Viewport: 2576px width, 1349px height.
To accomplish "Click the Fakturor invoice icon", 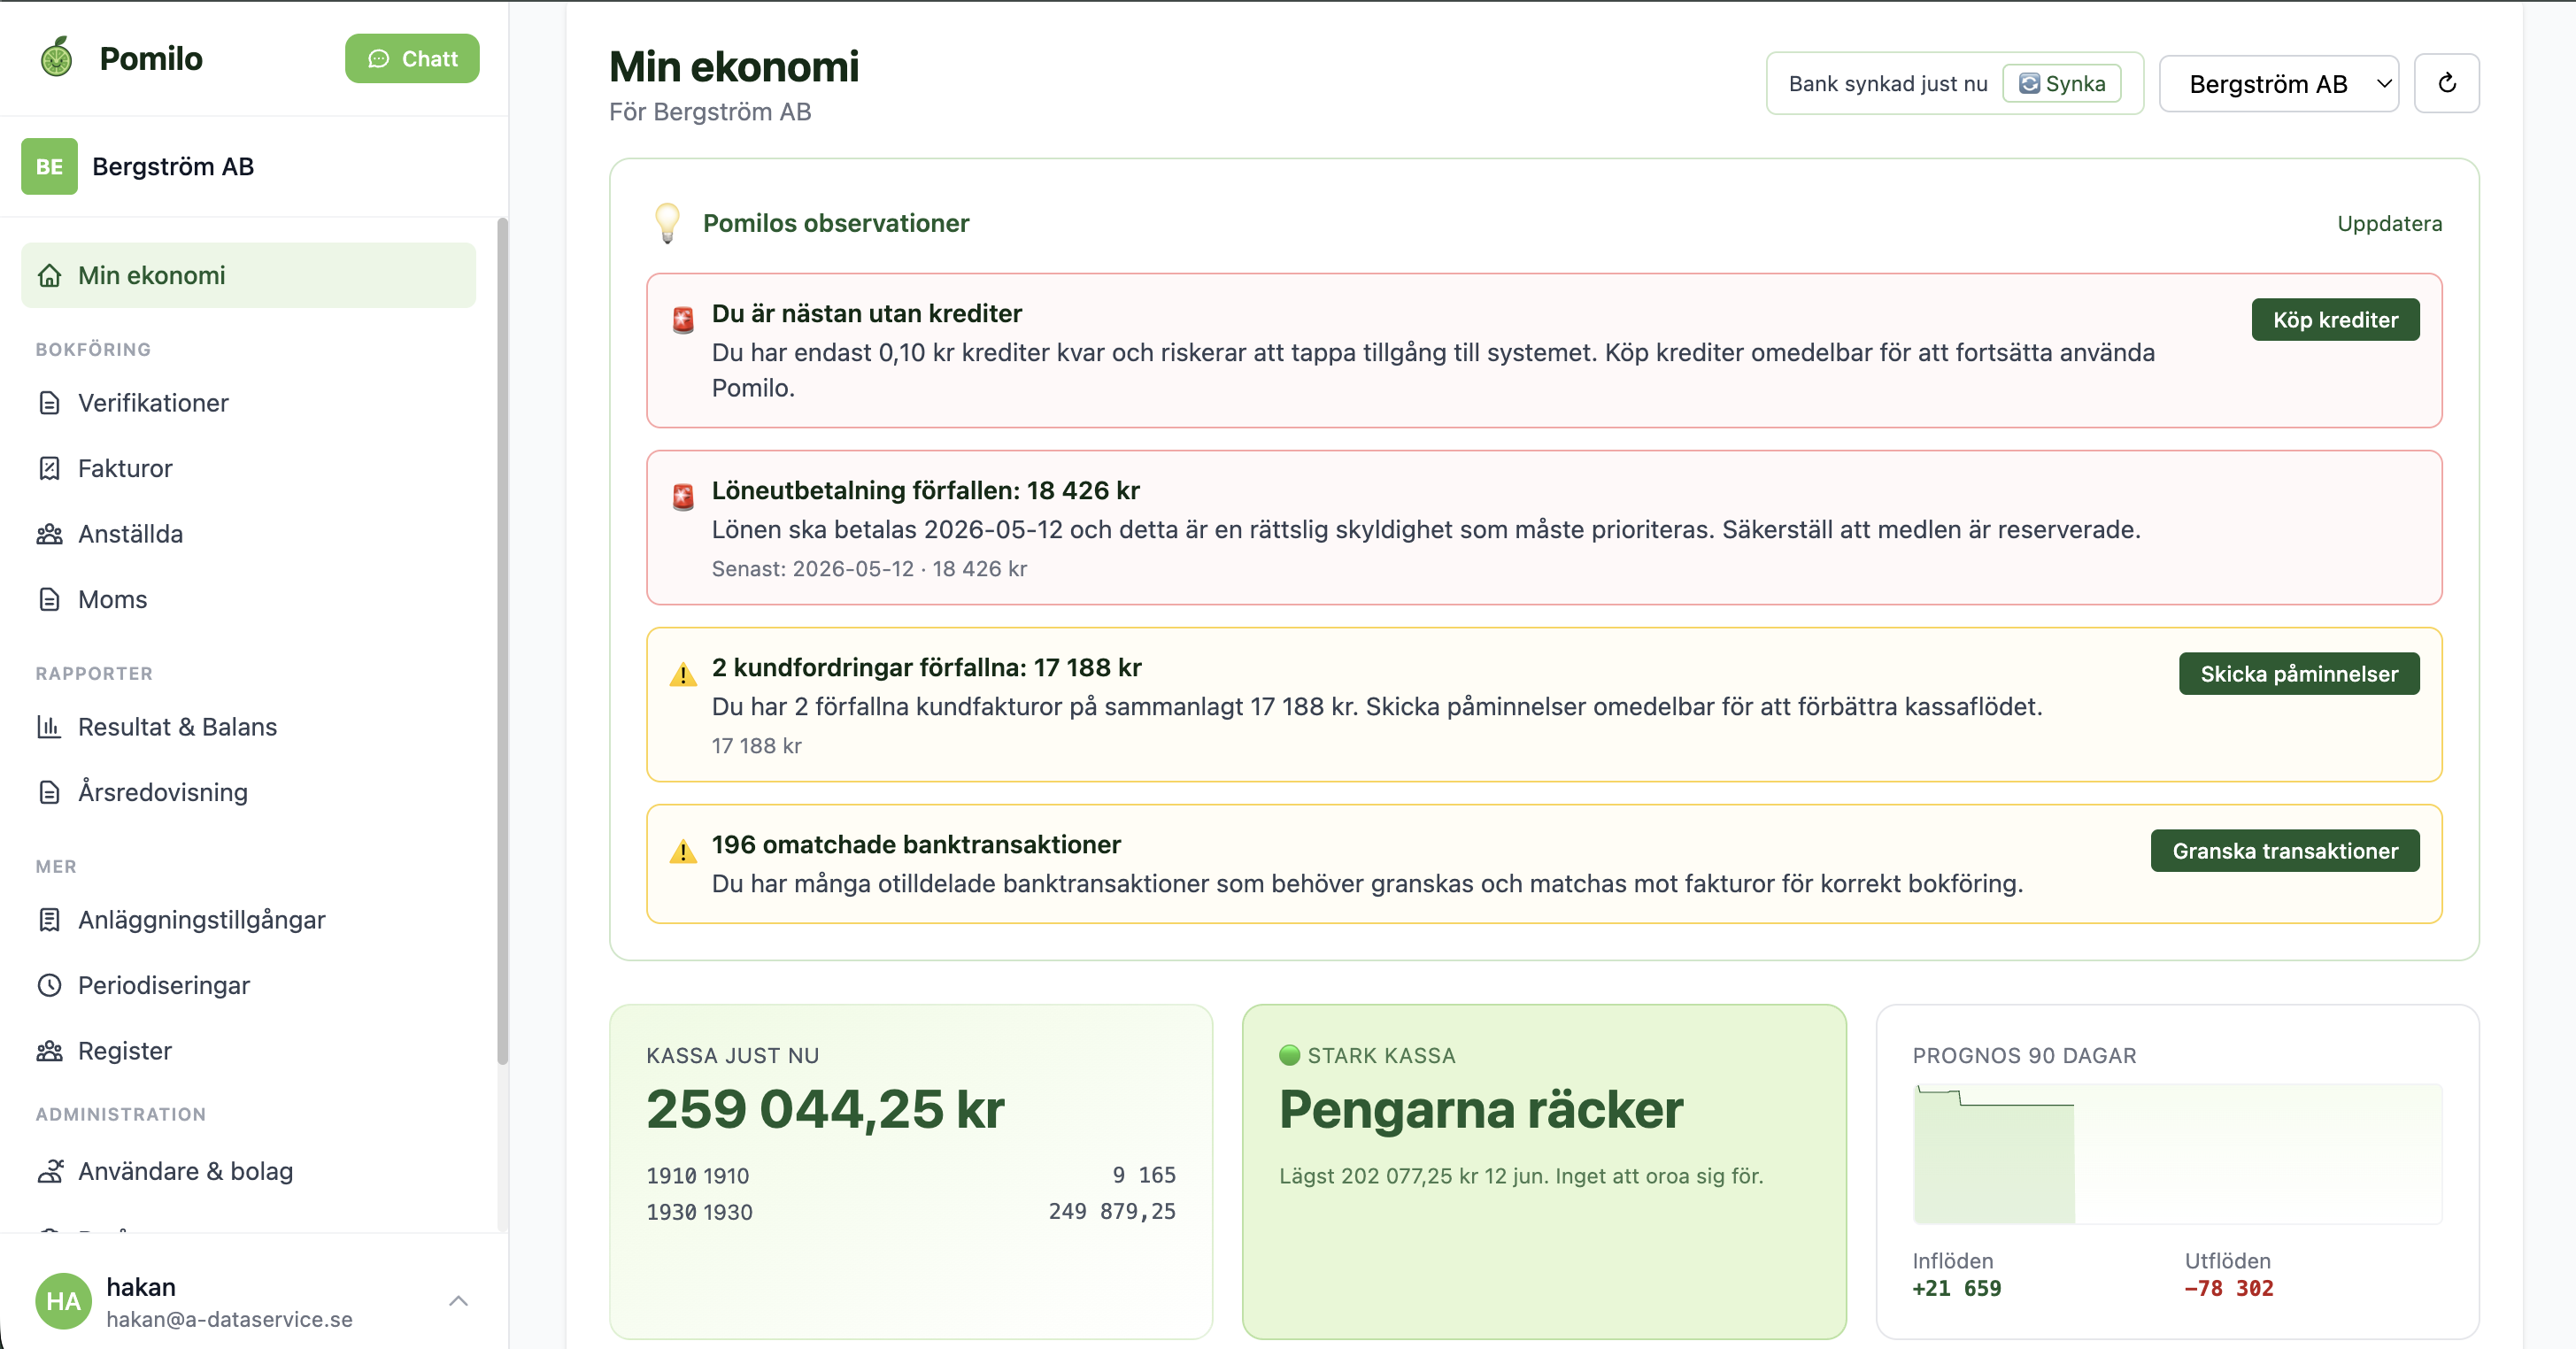I will pos(49,468).
